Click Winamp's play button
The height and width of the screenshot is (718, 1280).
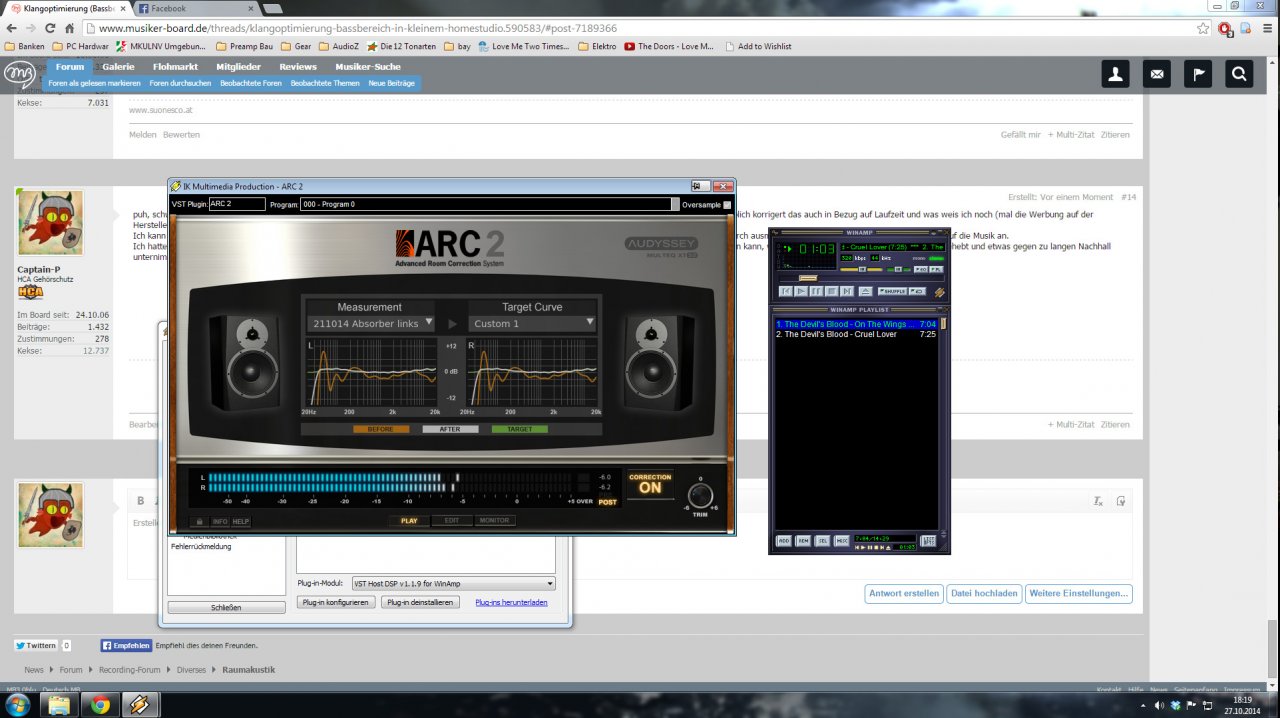[801, 291]
